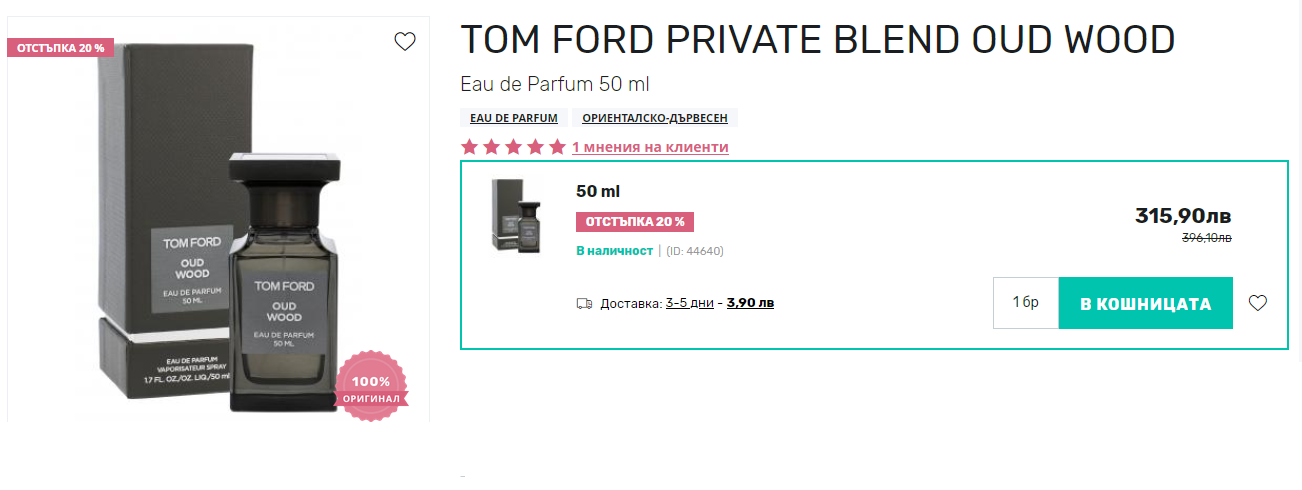
Task: Click the 315,90лв current price
Action: 1183,216
